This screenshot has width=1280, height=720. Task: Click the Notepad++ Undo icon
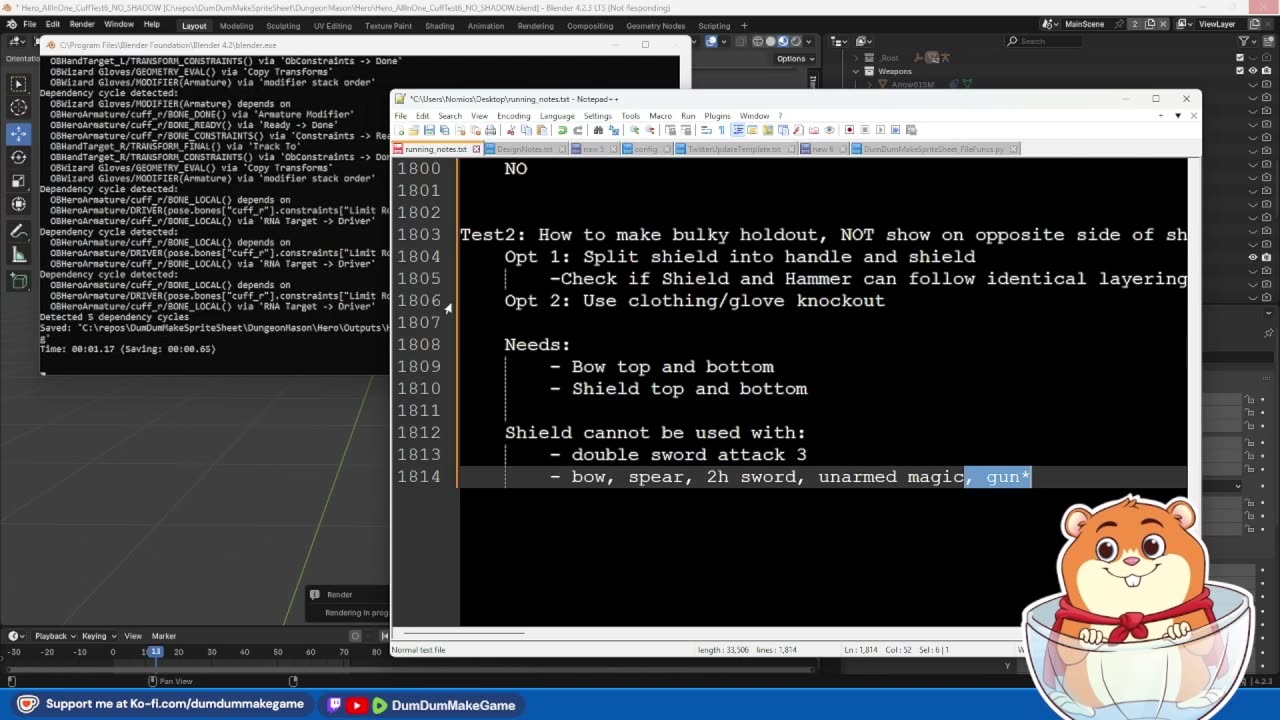(x=562, y=130)
